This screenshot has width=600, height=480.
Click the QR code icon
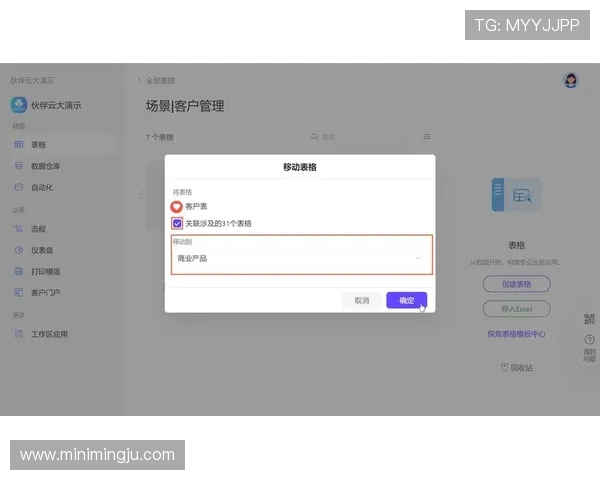point(589,318)
